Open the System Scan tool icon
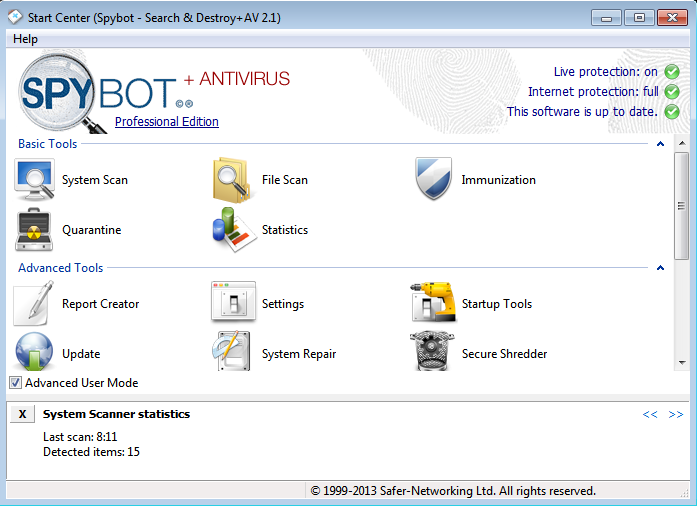Viewport: 697px width, 506px height. coord(35,180)
